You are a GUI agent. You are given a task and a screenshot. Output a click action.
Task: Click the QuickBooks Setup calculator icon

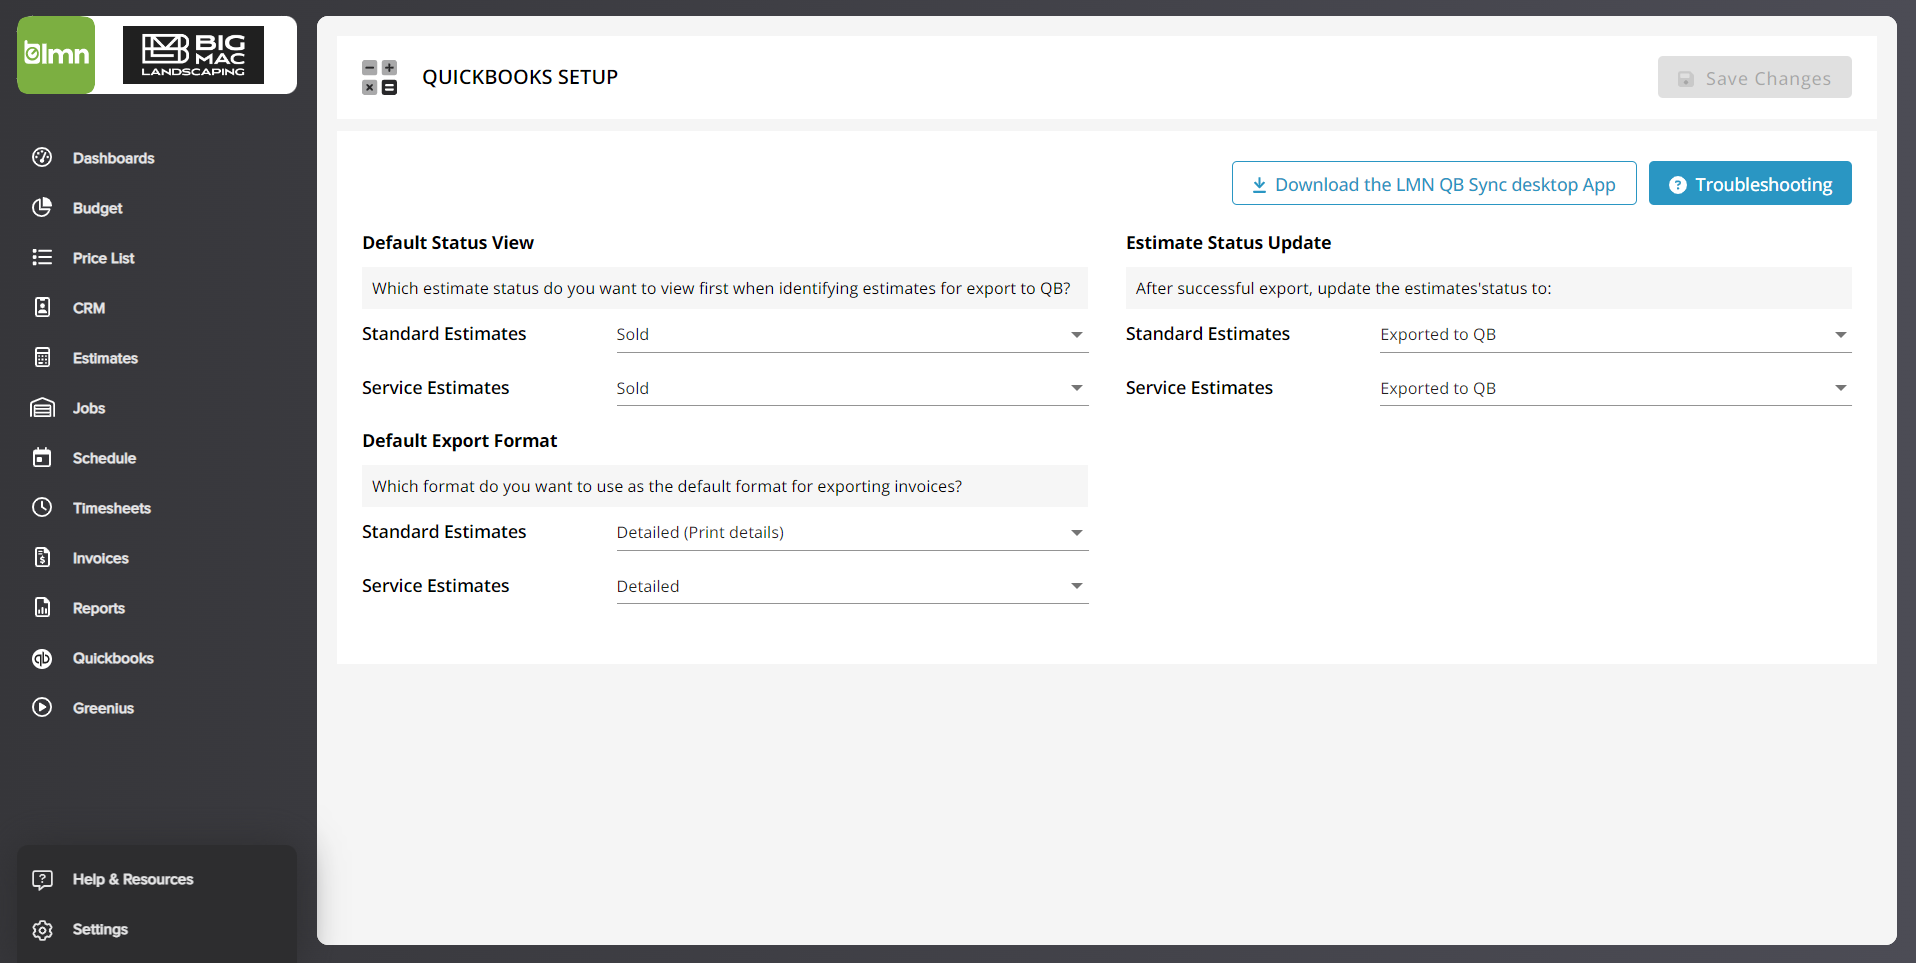379,77
